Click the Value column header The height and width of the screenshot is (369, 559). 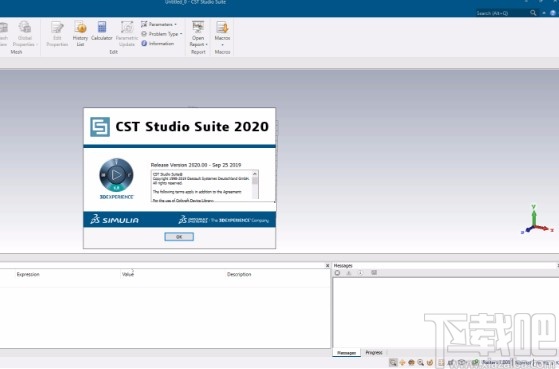[128, 274]
